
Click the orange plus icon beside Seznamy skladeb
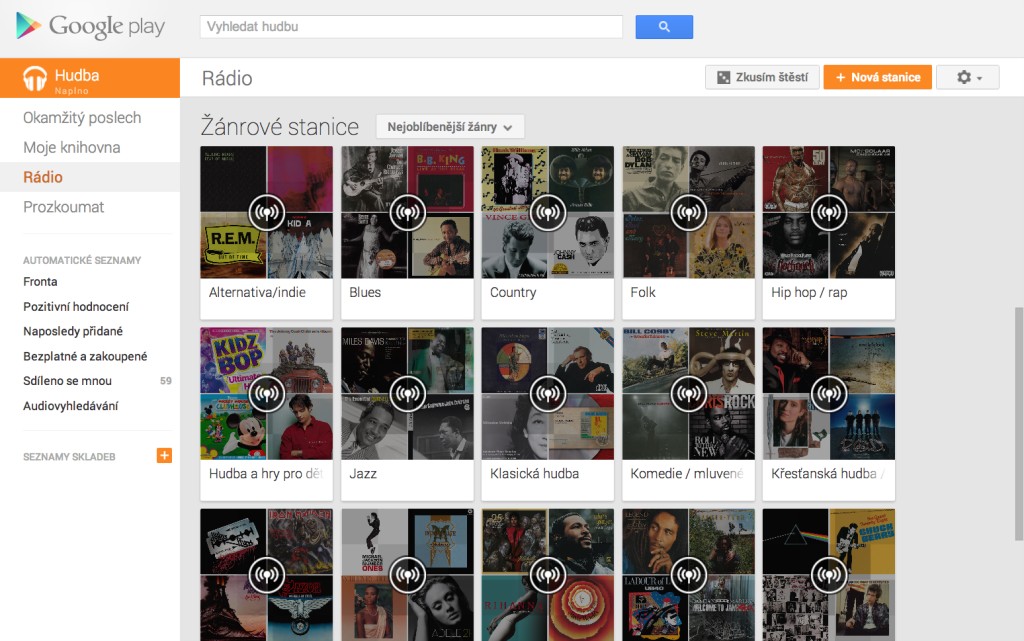pos(164,456)
